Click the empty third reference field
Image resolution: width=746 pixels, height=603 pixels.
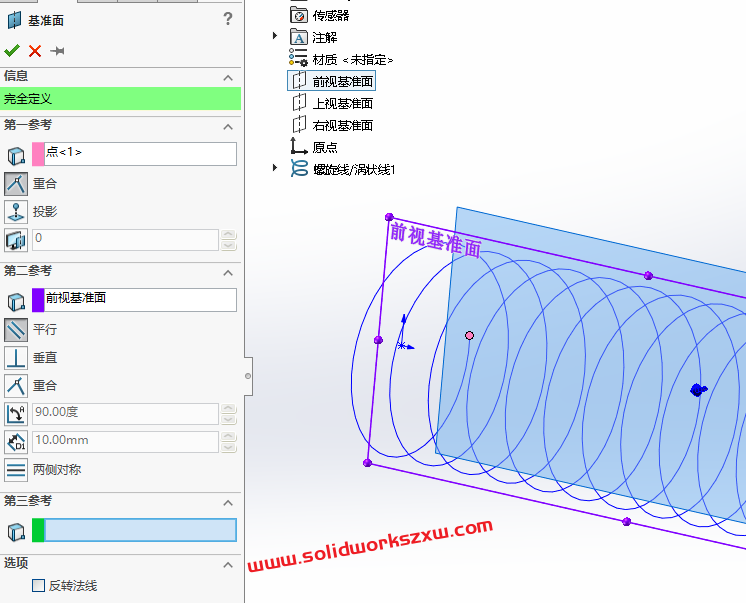tap(140, 530)
